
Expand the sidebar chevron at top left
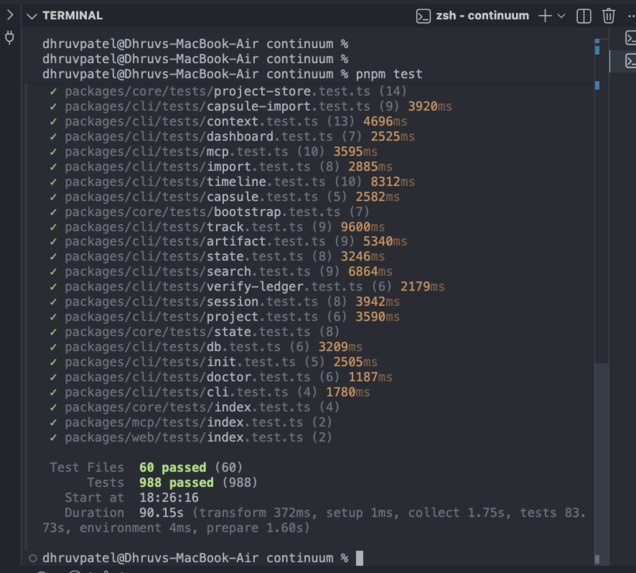(x=10, y=15)
